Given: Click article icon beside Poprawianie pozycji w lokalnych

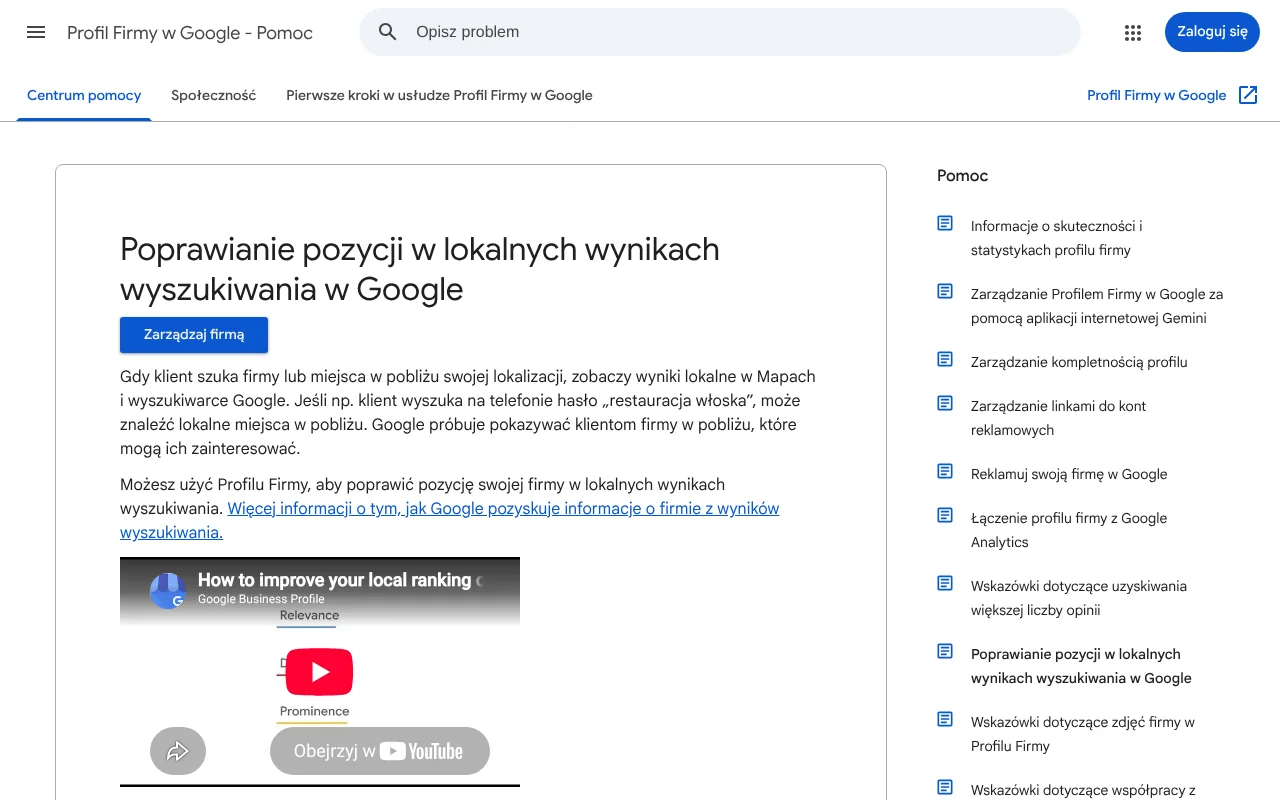Looking at the screenshot, I should [x=945, y=651].
